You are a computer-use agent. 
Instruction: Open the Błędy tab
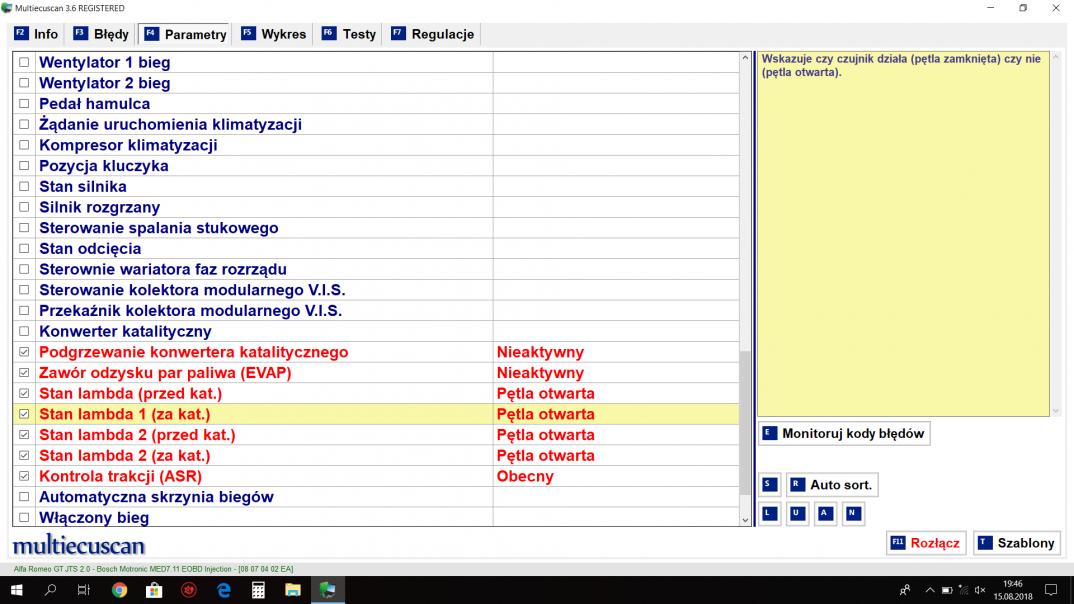click(x=101, y=34)
